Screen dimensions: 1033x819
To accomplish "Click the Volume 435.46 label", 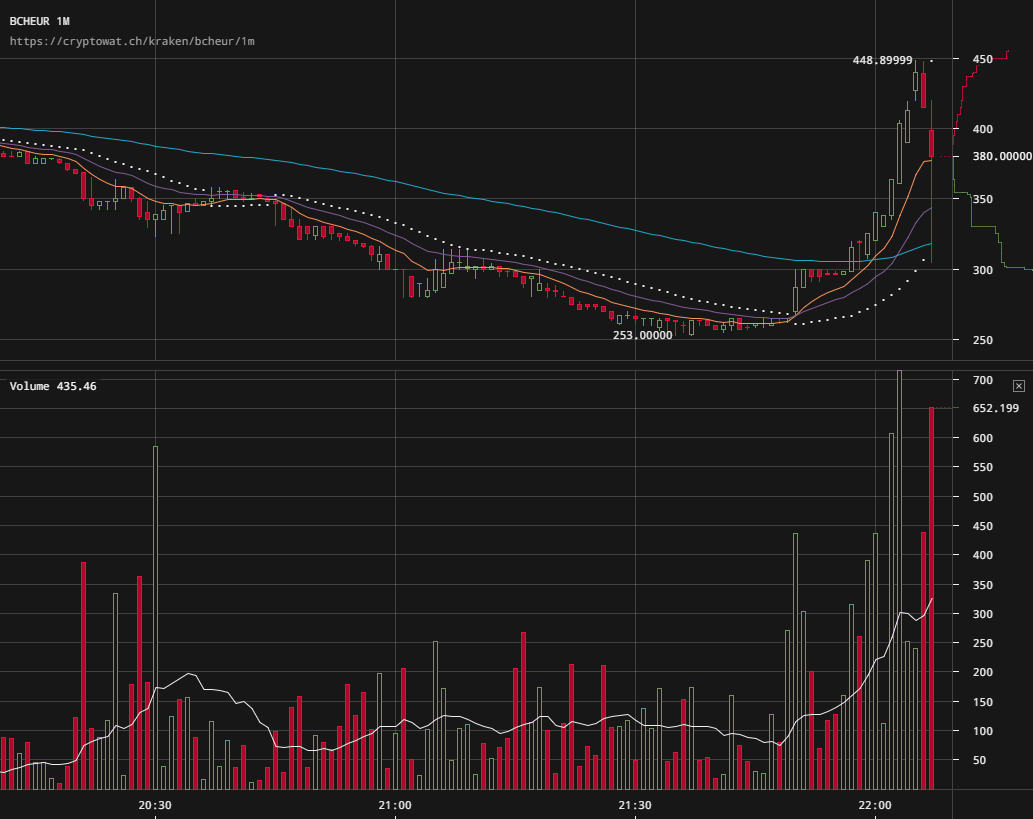I will tap(53, 386).
